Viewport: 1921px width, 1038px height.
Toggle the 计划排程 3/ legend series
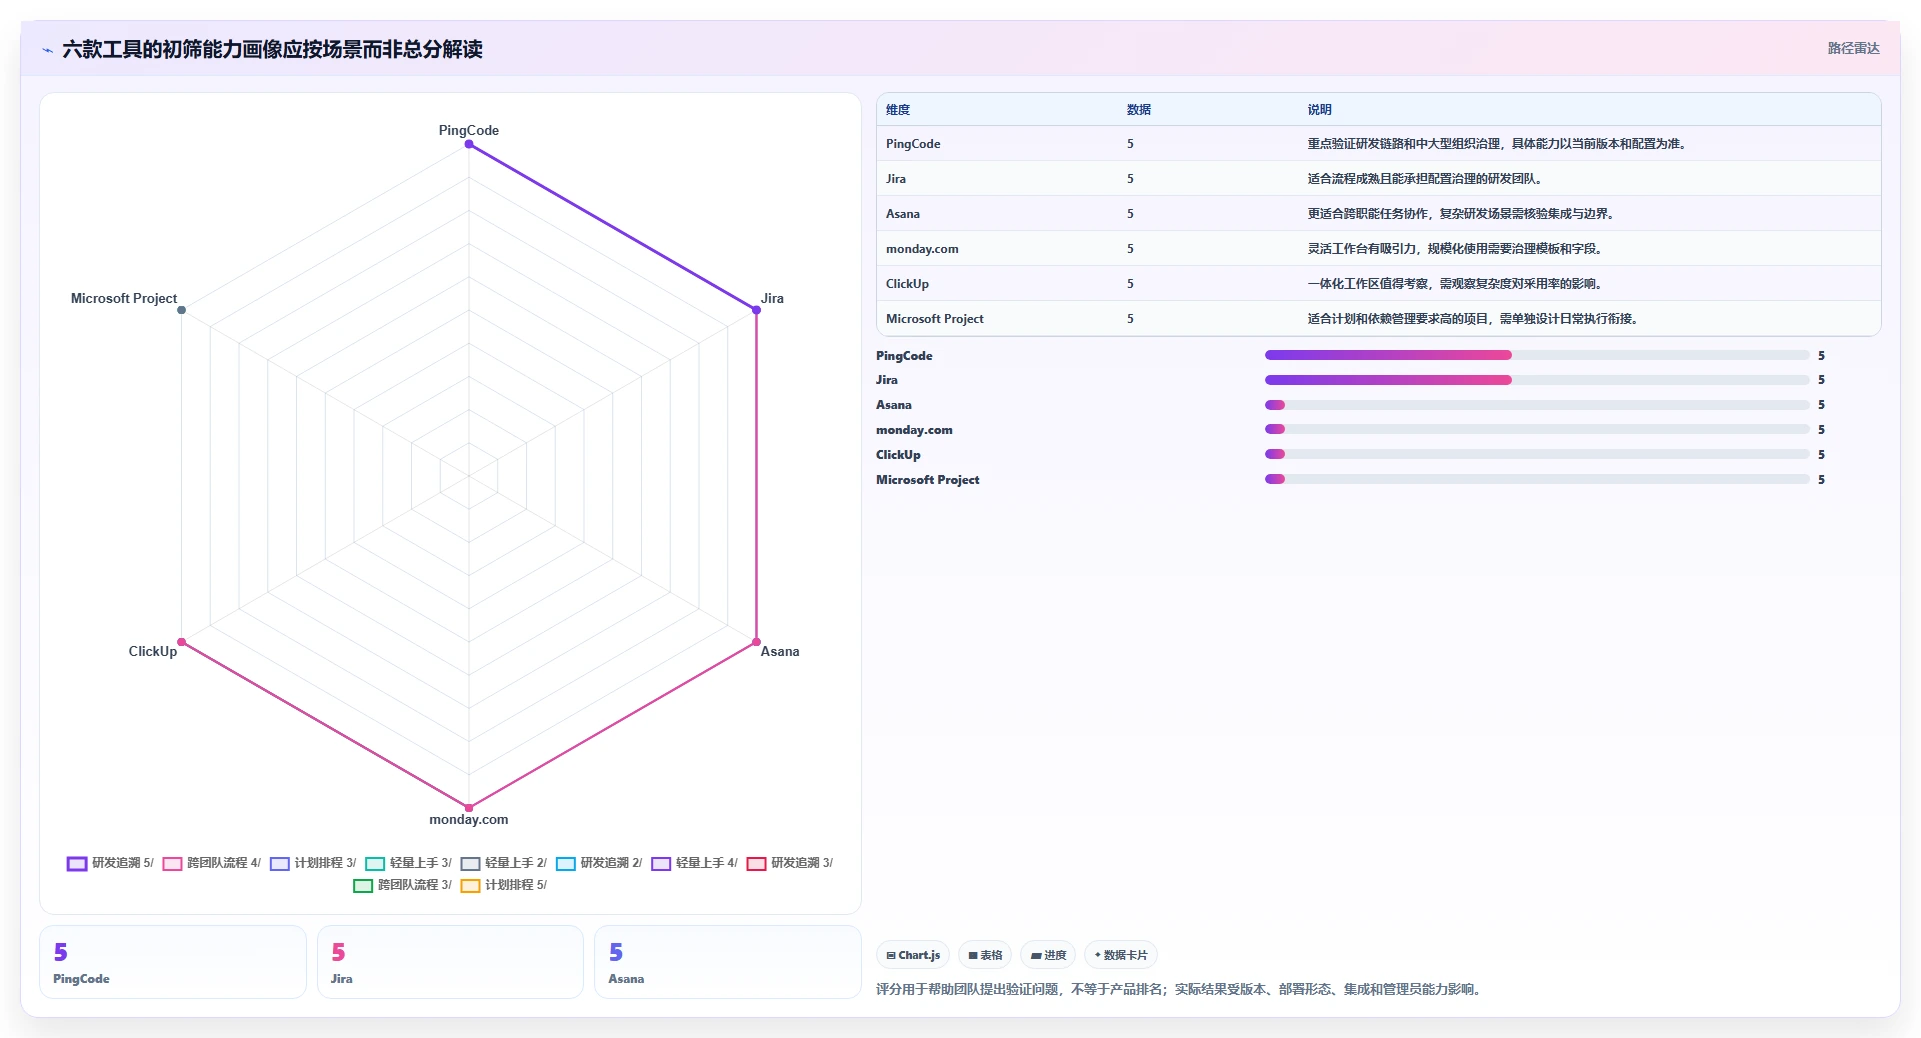[313, 863]
